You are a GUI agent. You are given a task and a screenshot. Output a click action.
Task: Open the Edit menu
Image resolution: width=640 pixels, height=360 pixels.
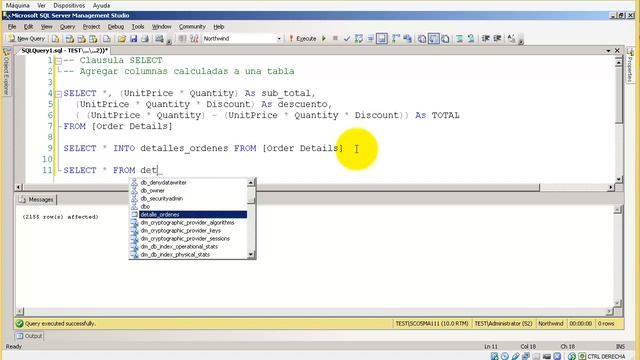pyautogui.click(x=28, y=27)
